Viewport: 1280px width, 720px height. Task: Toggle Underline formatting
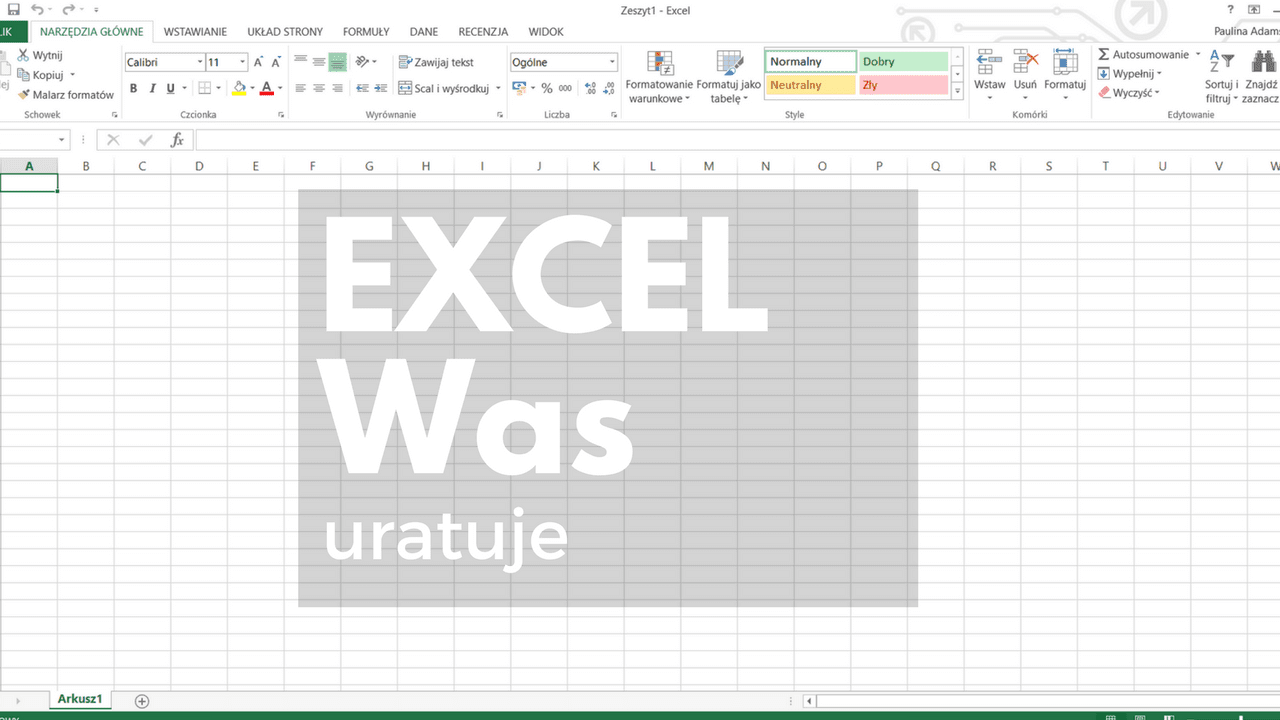(170, 88)
